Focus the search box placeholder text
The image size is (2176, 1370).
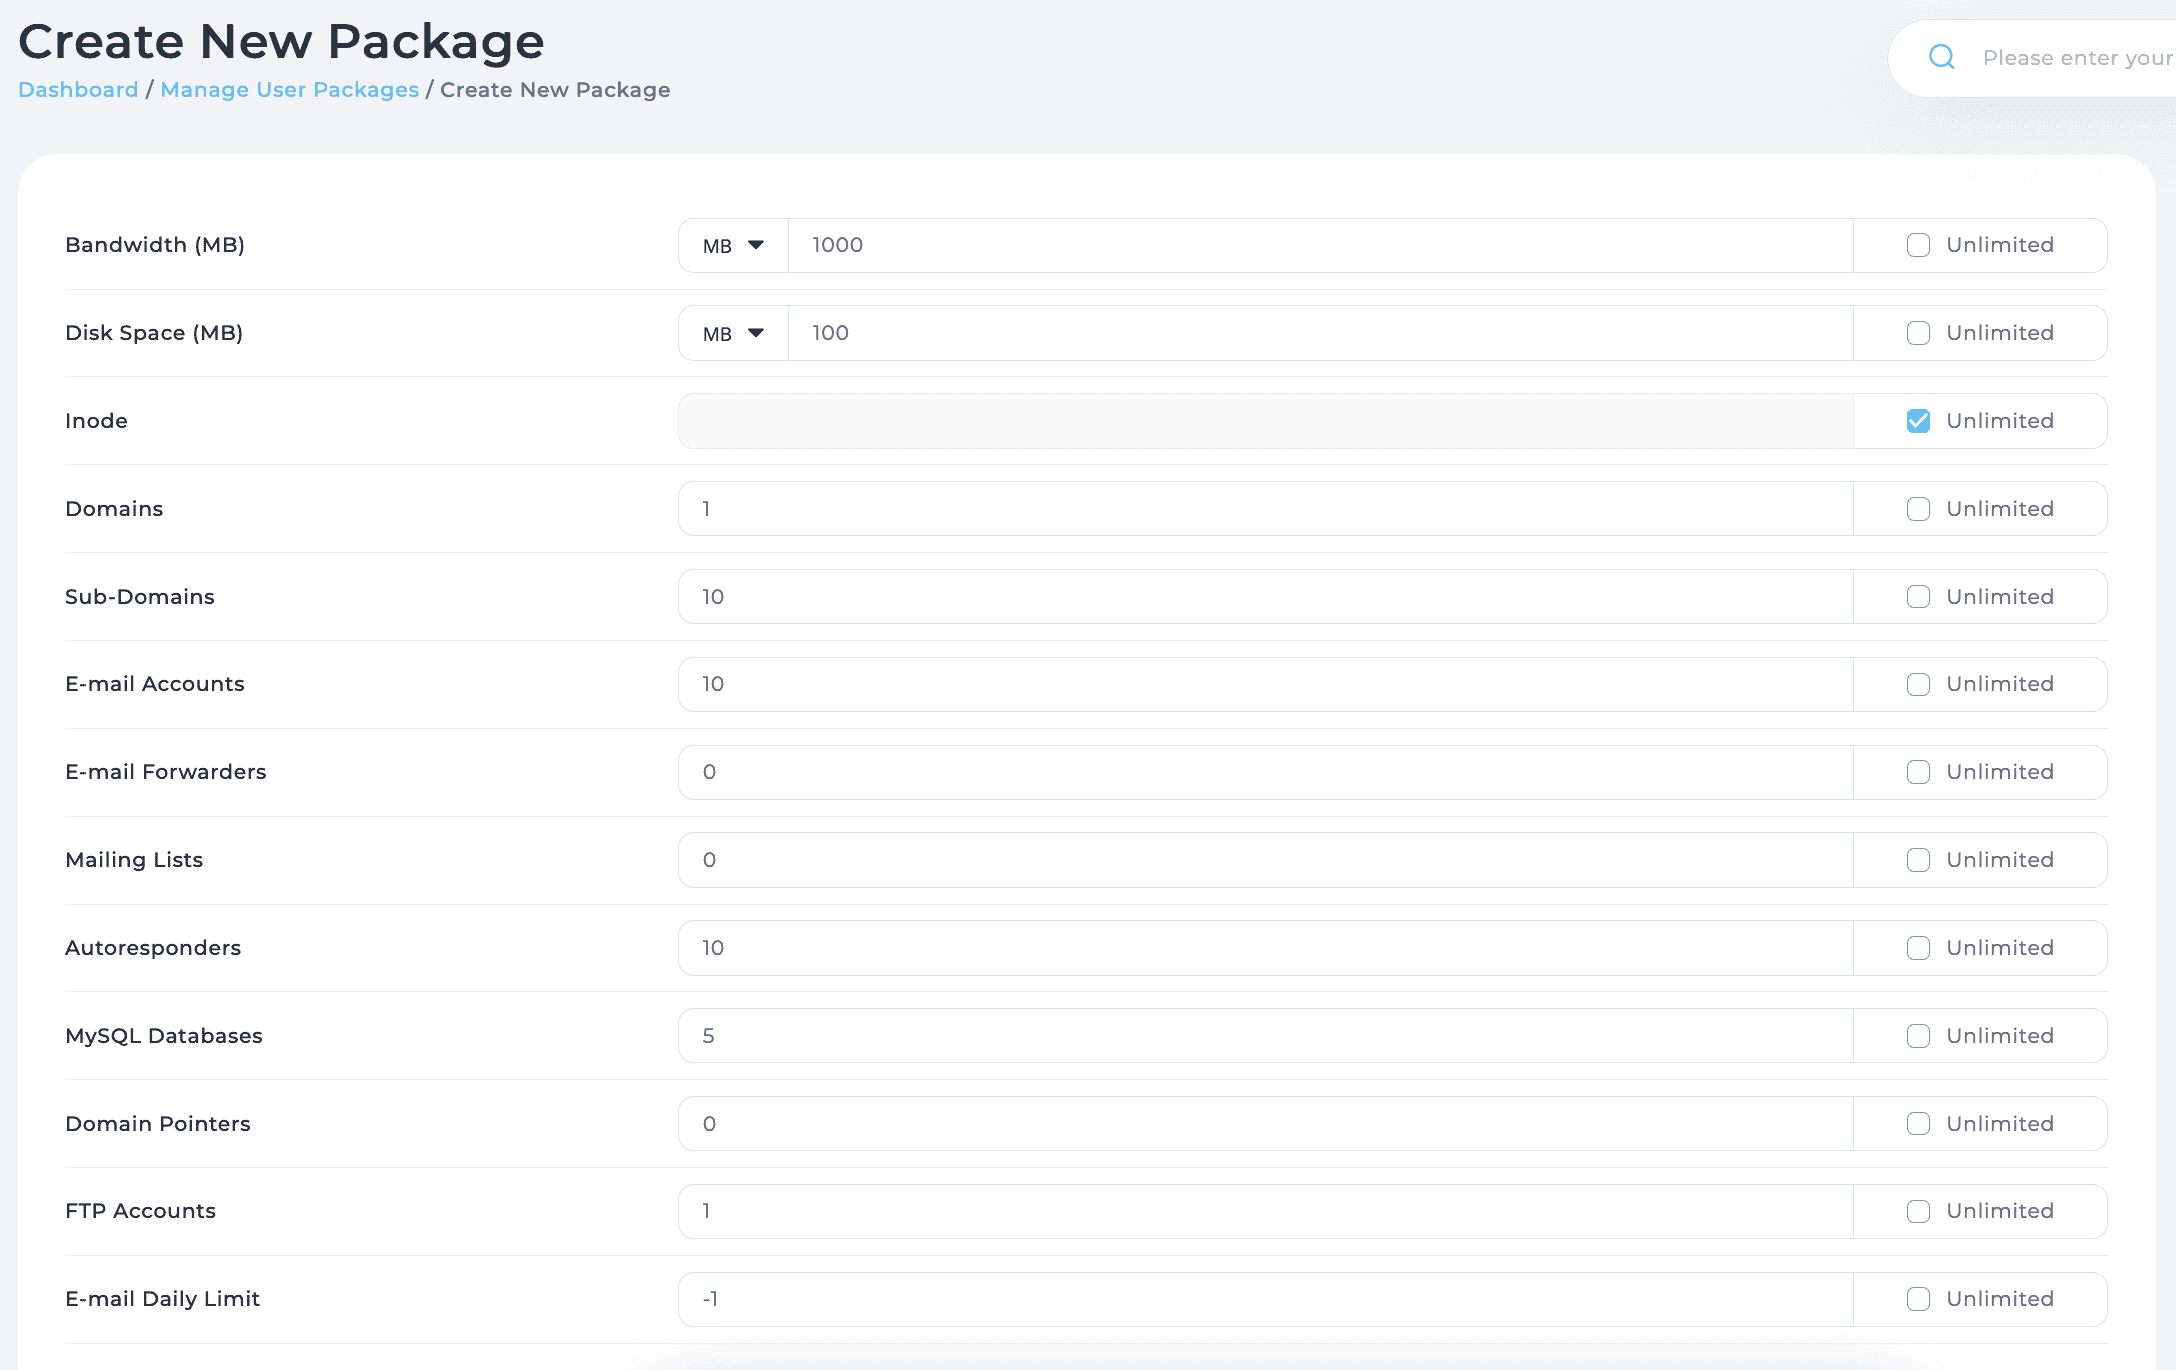(2078, 58)
